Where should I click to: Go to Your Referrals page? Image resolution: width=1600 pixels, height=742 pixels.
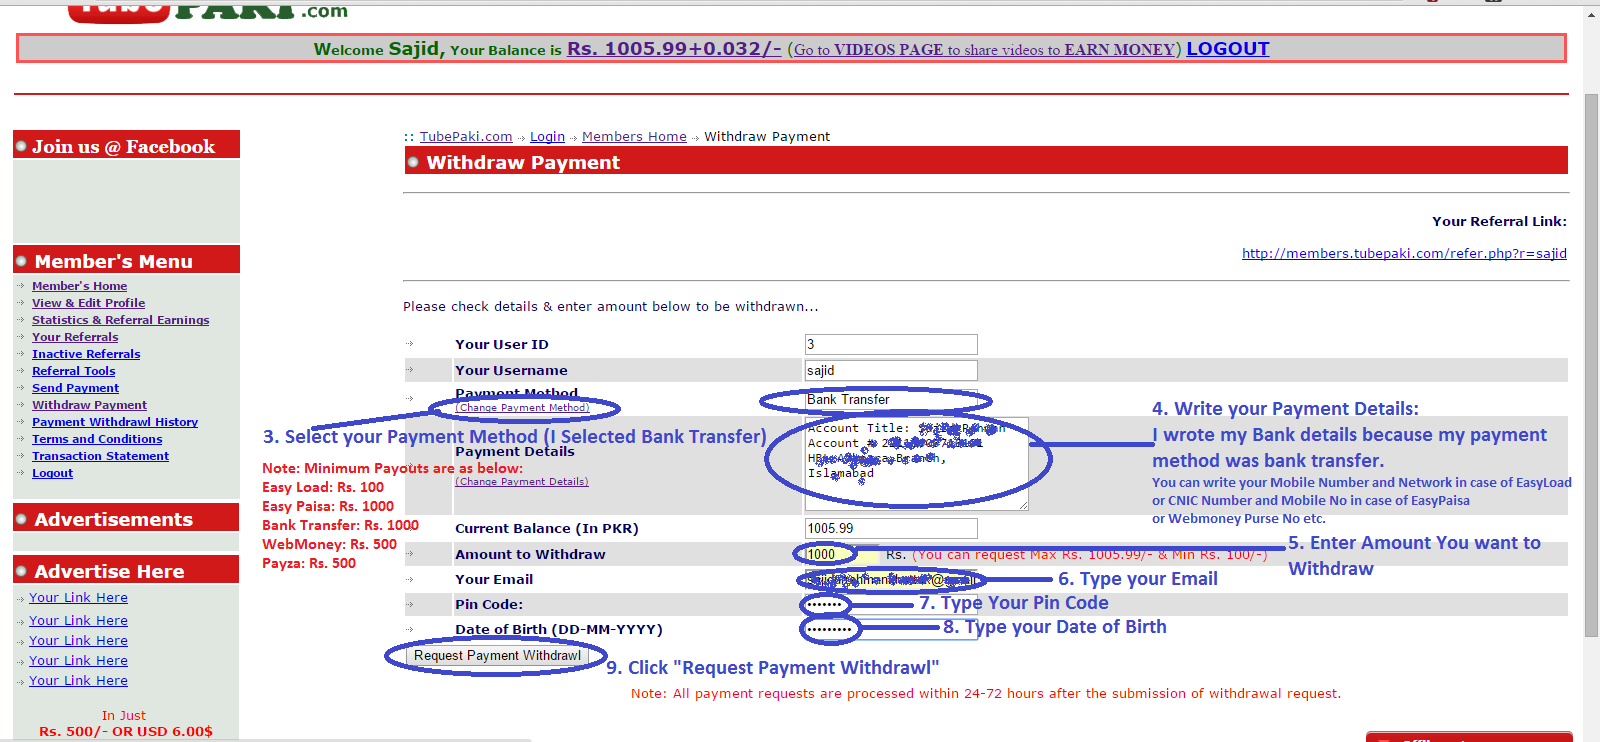point(75,337)
